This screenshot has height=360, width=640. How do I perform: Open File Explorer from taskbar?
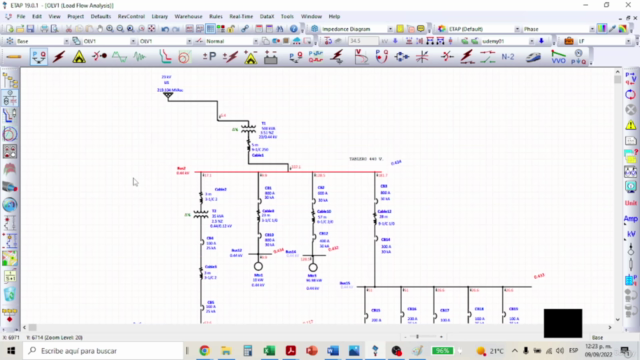(x=226, y=351)
